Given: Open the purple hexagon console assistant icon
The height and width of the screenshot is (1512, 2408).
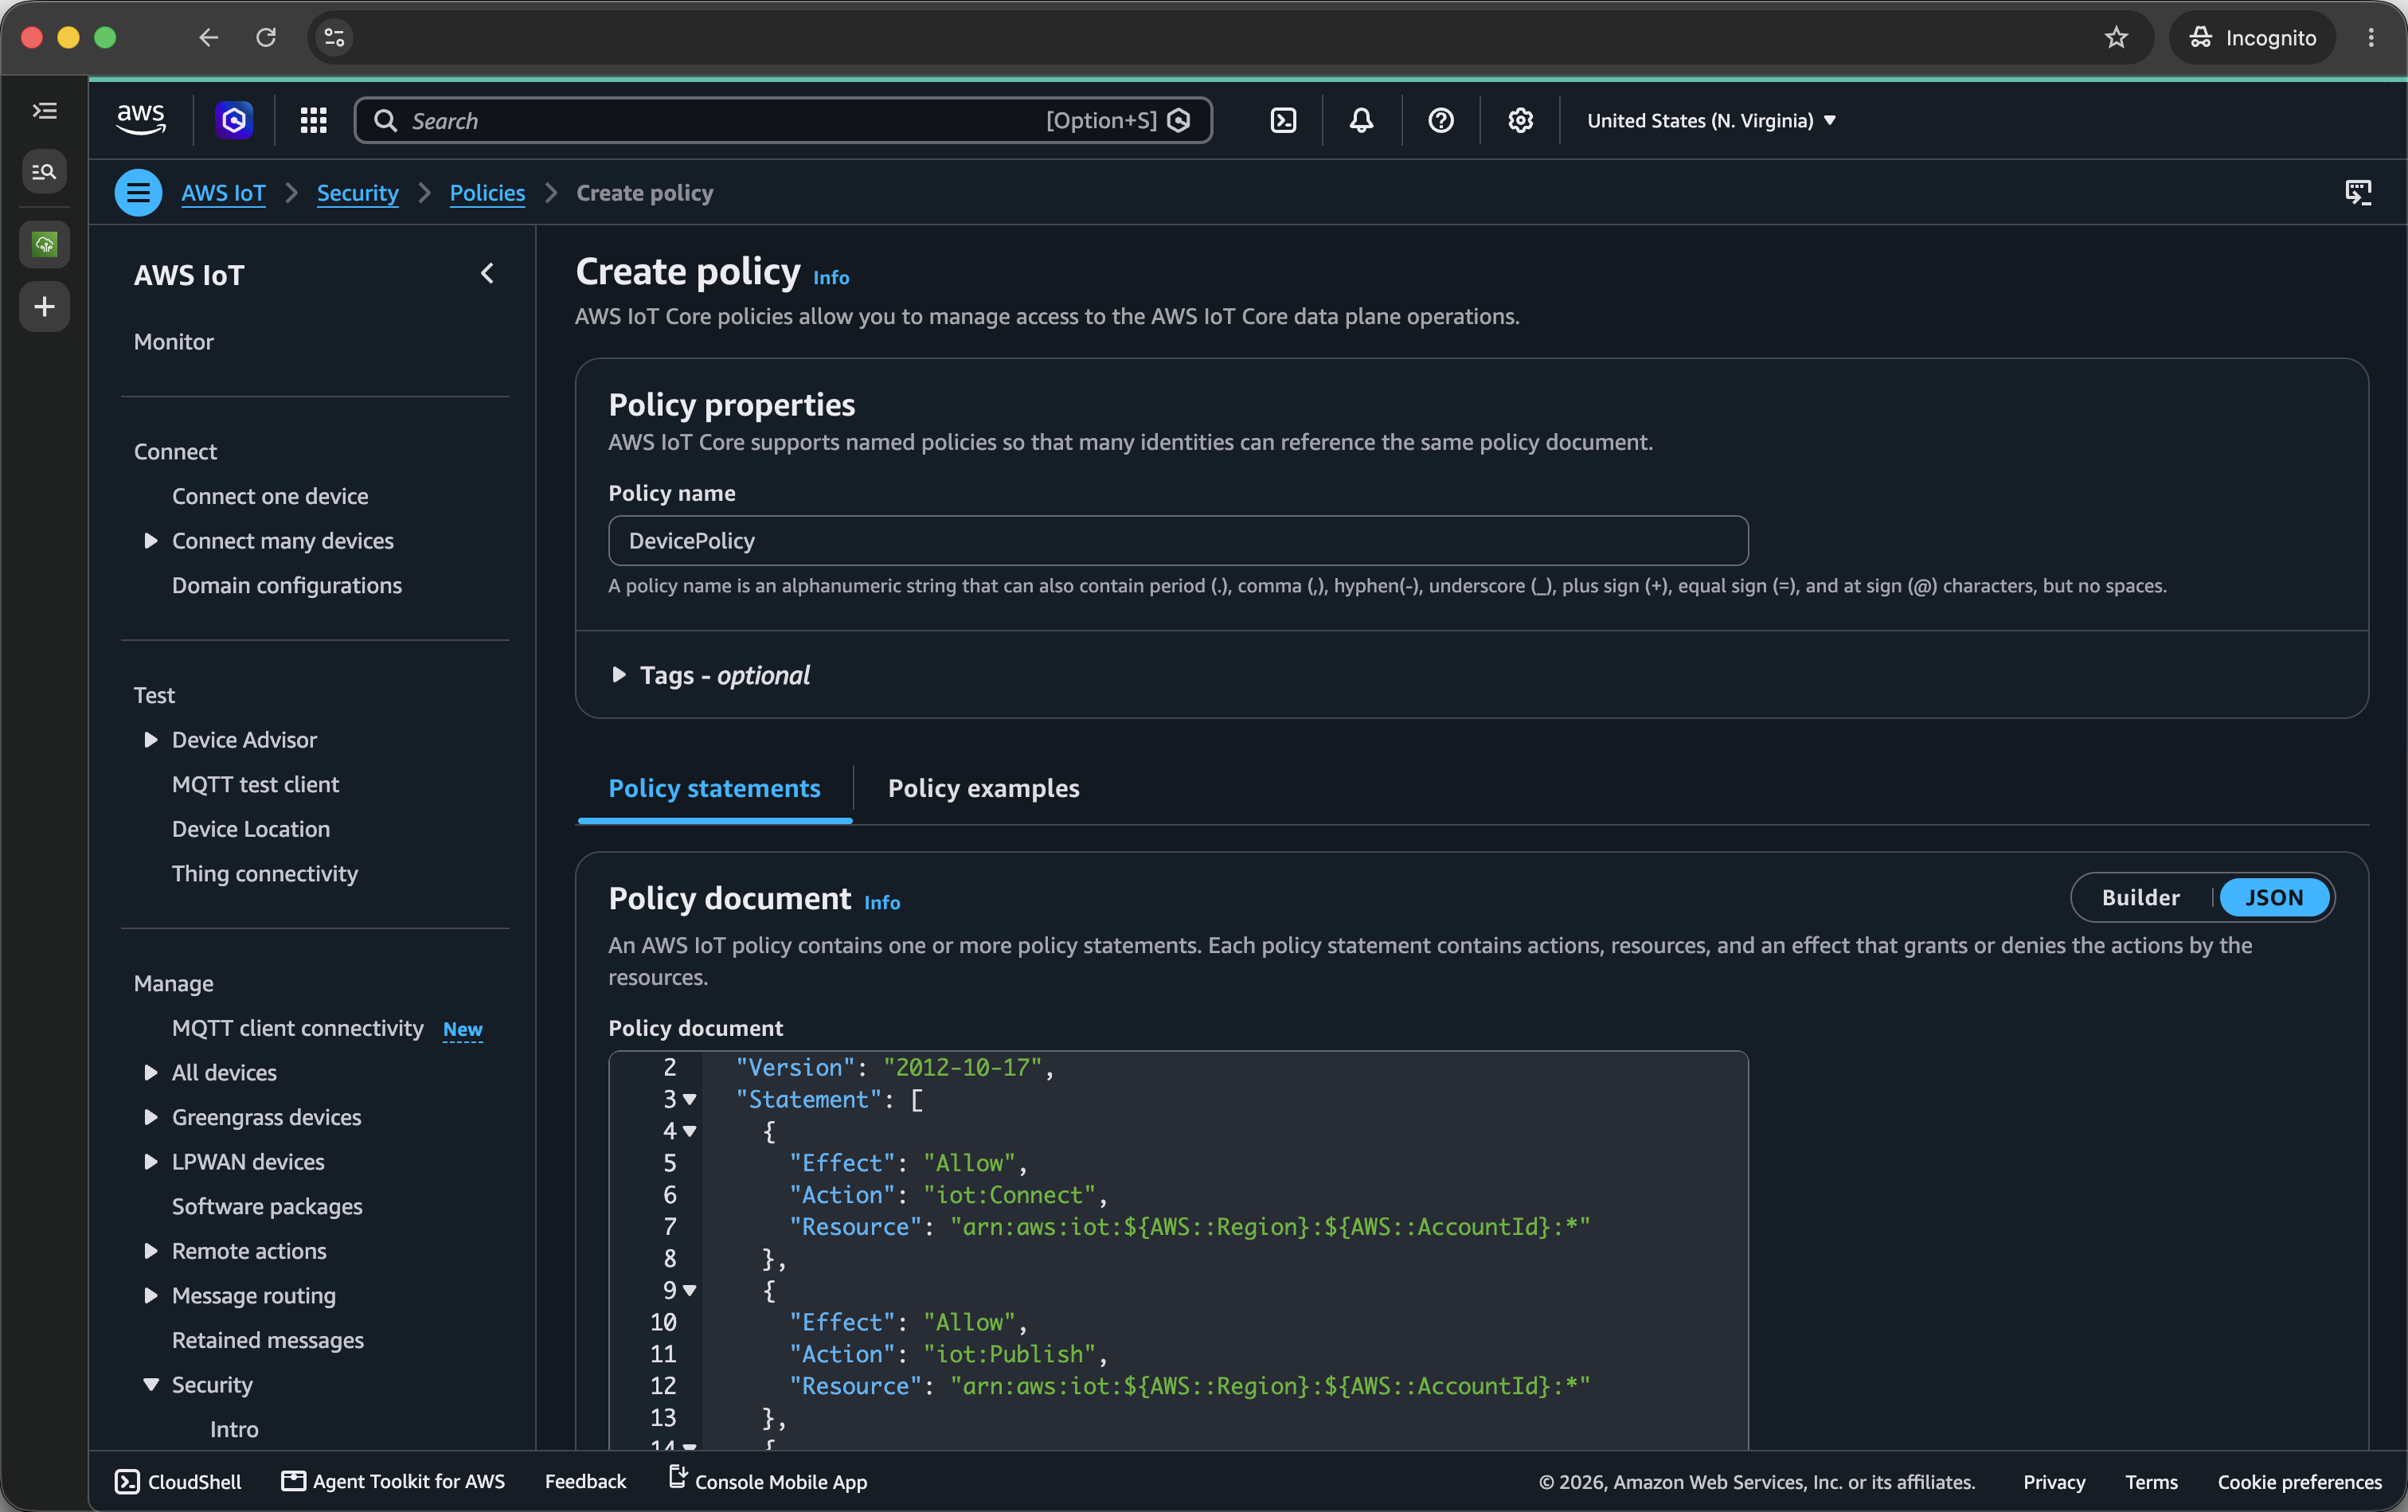Looking at the screenshot, I should (234, 120).
